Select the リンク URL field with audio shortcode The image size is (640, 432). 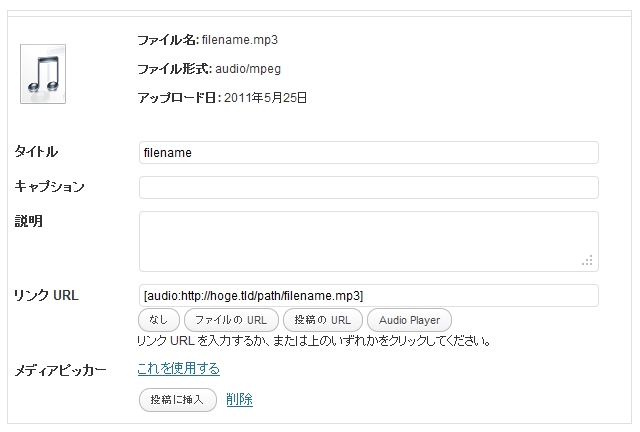tap(368, 295)
